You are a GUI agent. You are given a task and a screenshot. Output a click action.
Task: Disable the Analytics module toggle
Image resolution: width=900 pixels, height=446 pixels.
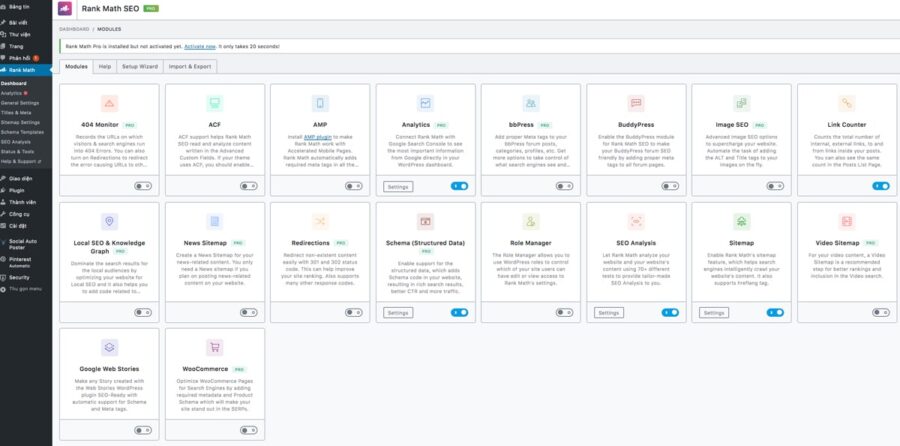[x=459, y=186]
